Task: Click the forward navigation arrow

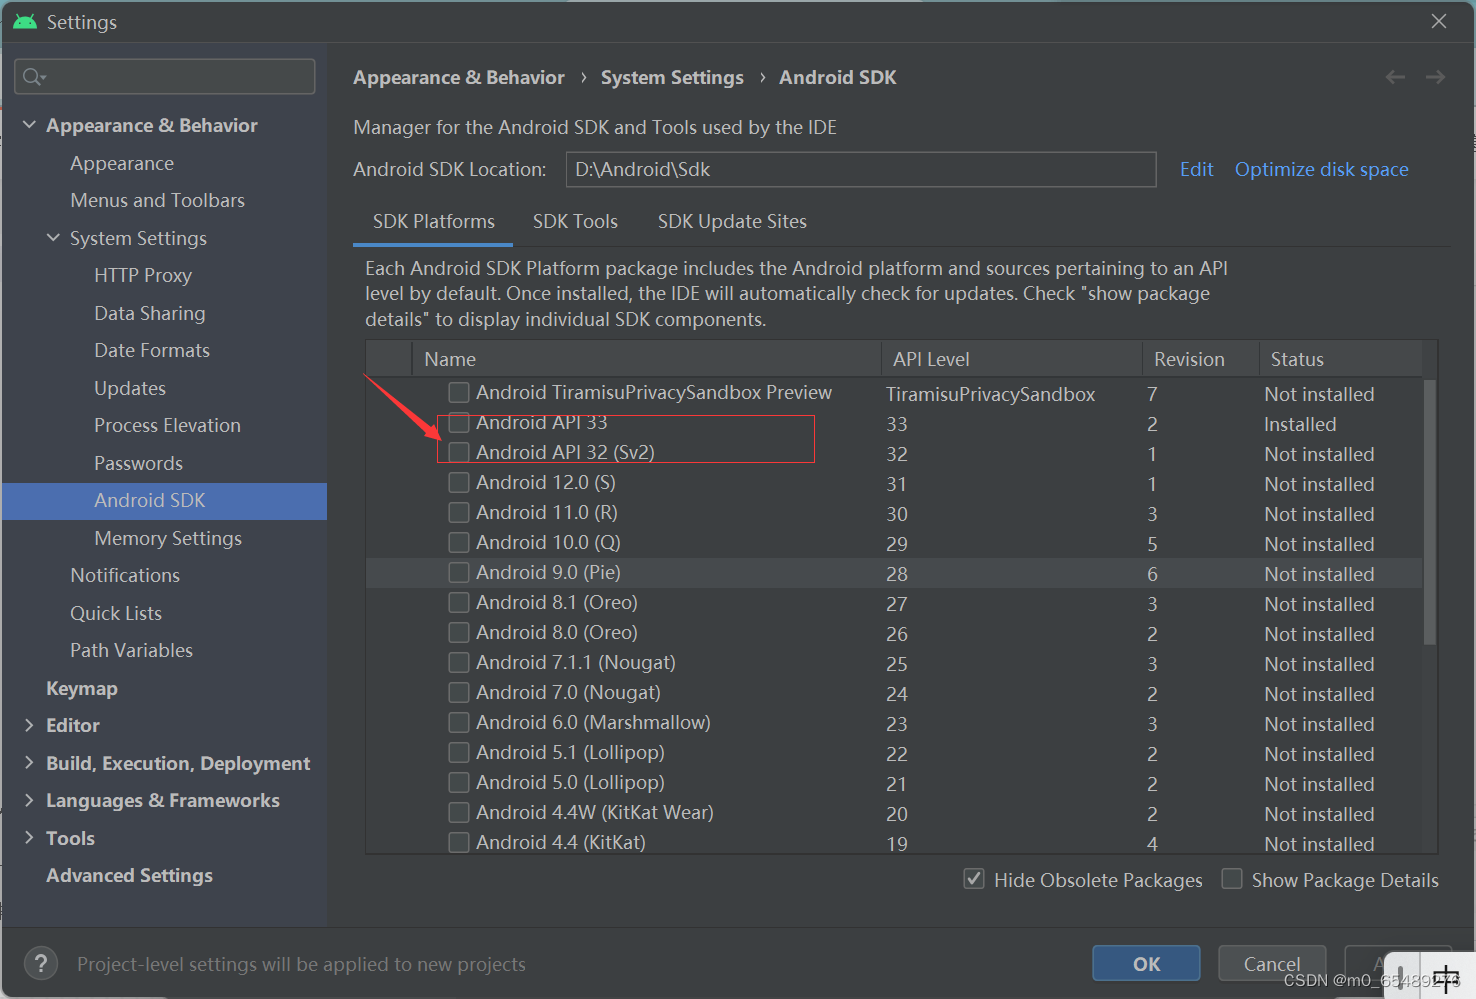Action: tap(1435, 77)
